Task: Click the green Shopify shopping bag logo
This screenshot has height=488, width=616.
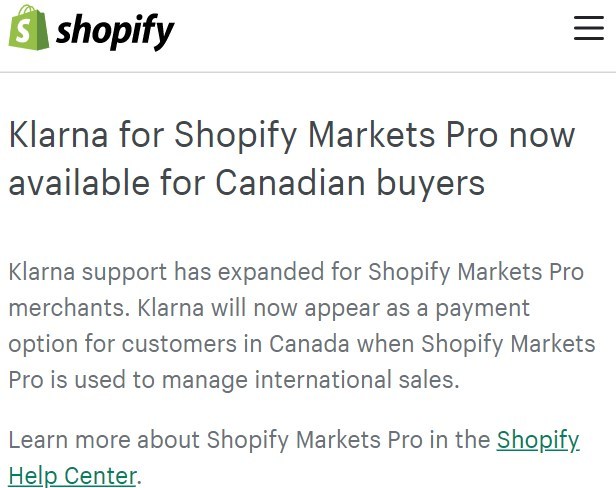Action: click(29, 28)
